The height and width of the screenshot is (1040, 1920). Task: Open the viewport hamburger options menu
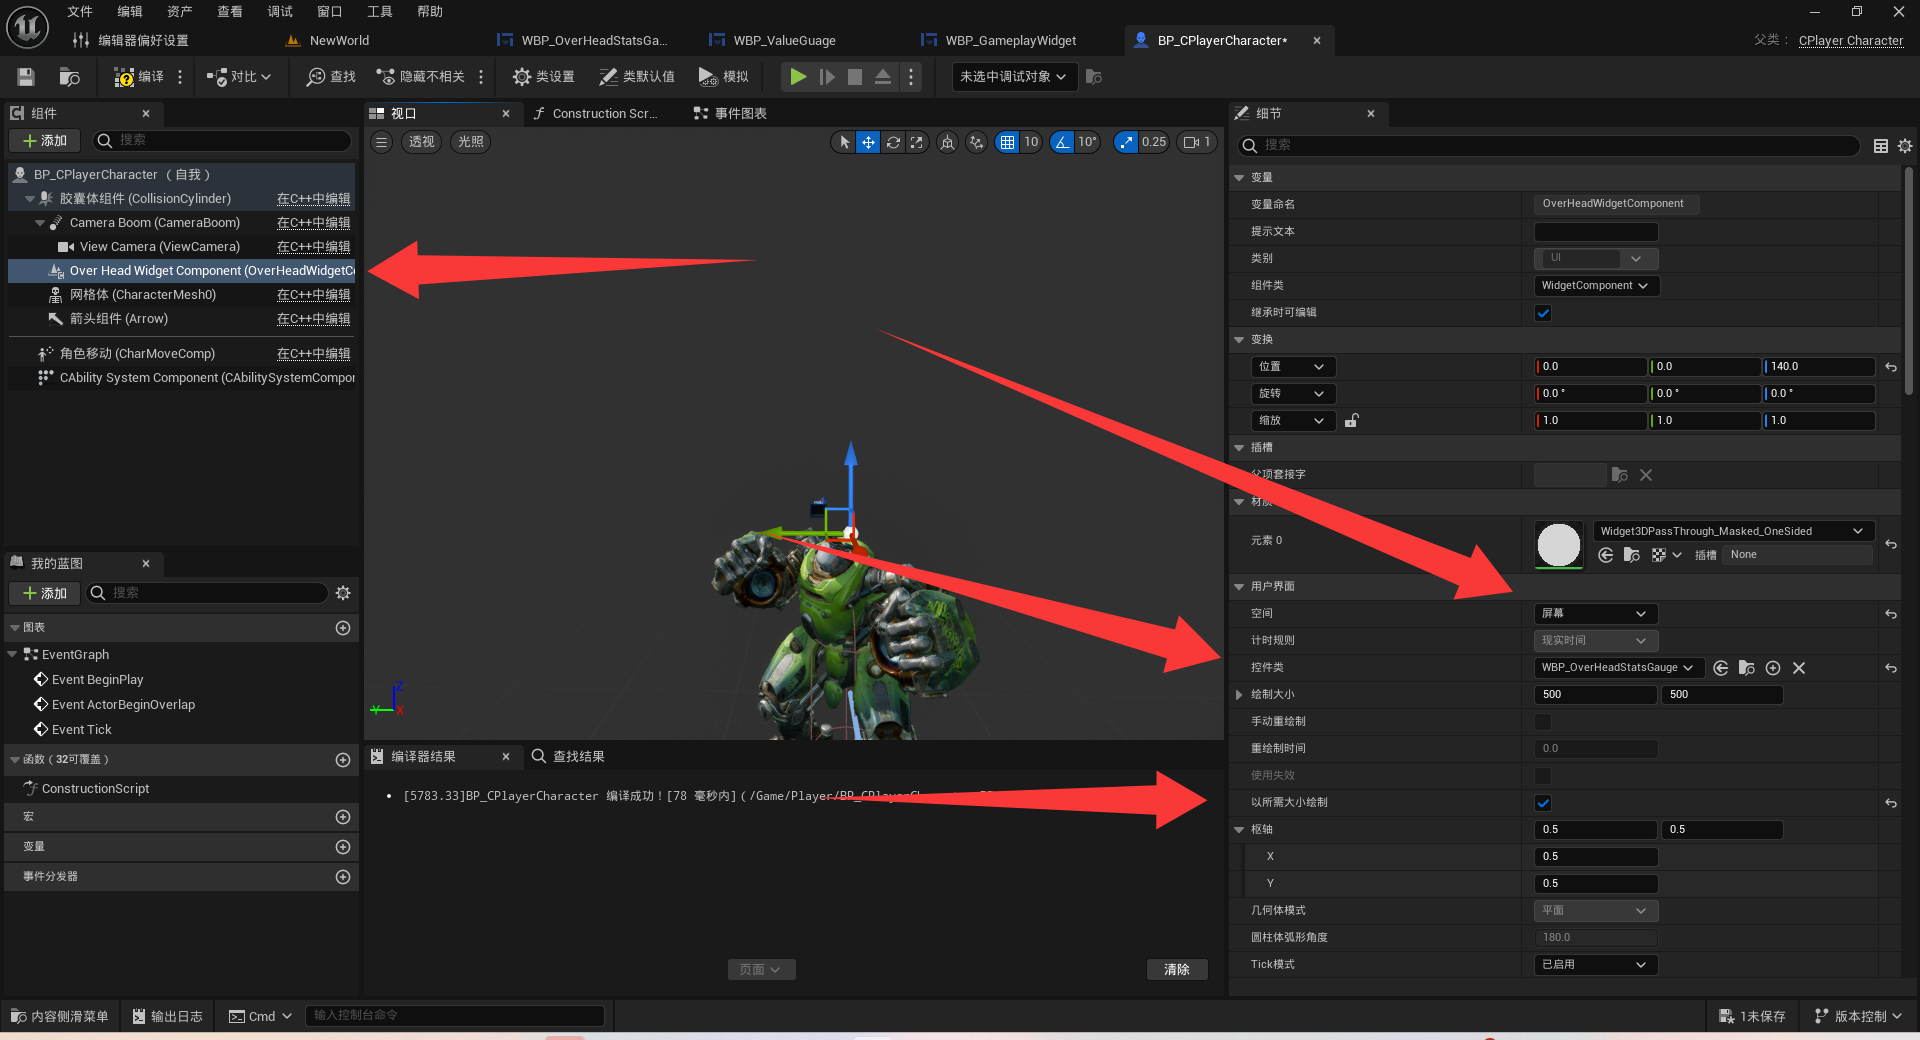click(382, 142)
